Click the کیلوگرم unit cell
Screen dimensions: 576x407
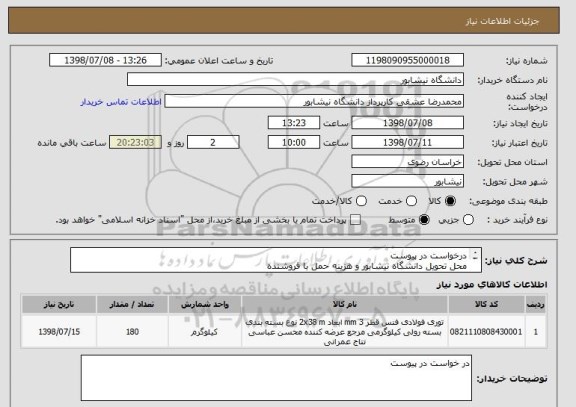[205, 332]
